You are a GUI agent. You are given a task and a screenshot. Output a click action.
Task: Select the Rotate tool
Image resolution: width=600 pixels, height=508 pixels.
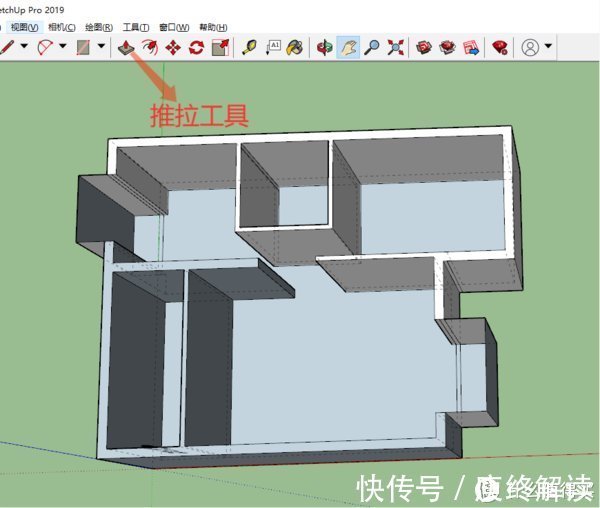[x=196, y=48]
